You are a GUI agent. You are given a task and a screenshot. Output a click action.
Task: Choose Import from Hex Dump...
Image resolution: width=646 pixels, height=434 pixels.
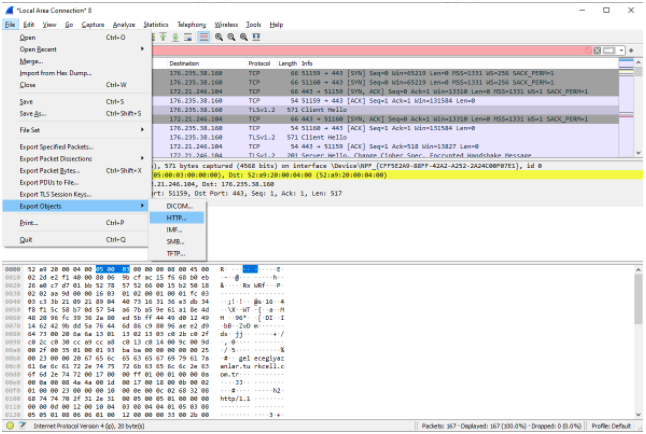tap(76, 73)
